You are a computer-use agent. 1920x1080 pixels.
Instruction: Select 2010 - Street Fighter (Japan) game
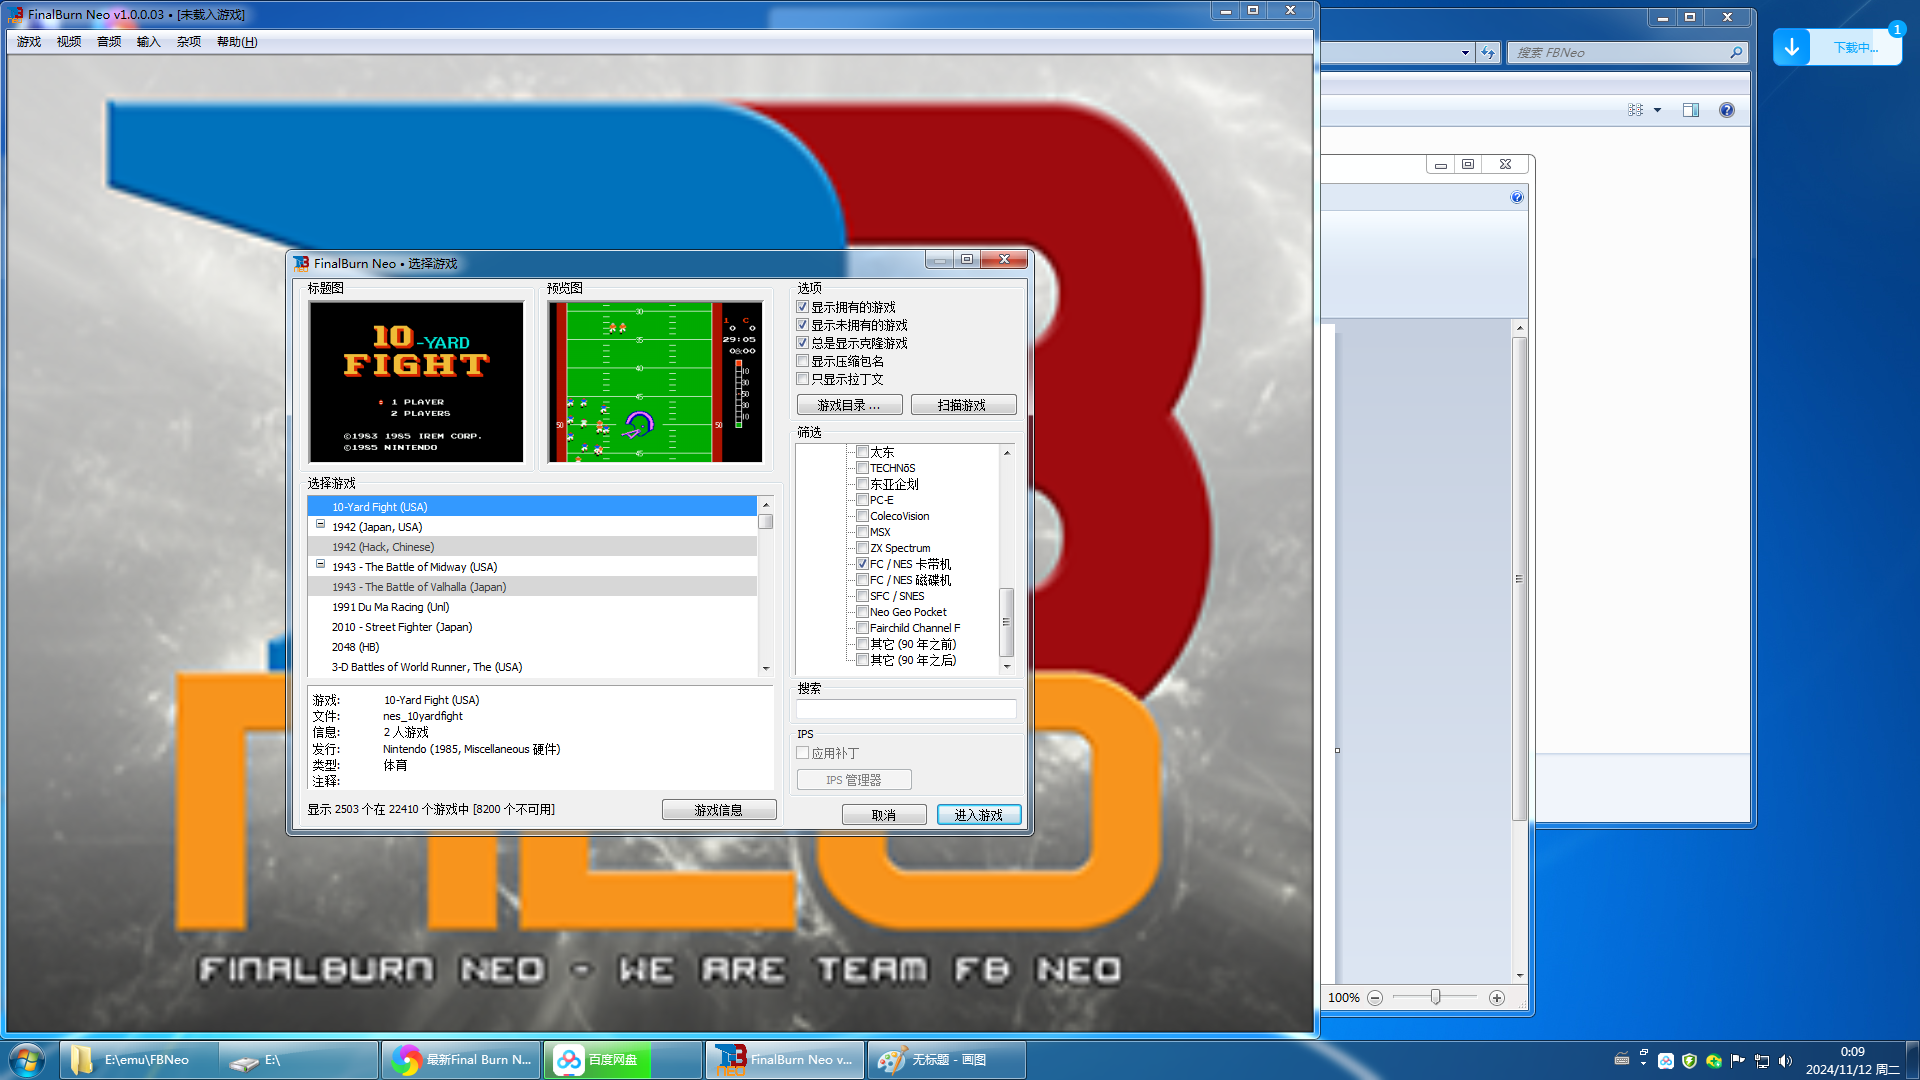click(533, 627)
